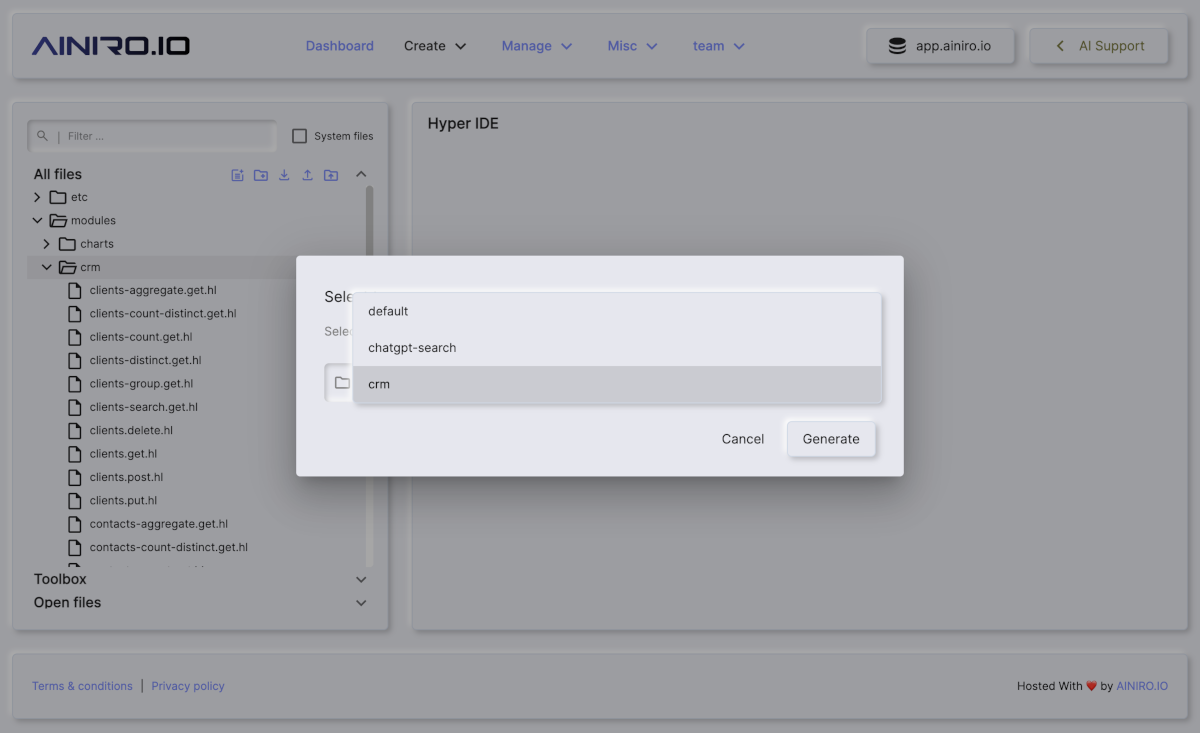
Task: Click the file icon of clients.put.hl
Action: [75, 500]
